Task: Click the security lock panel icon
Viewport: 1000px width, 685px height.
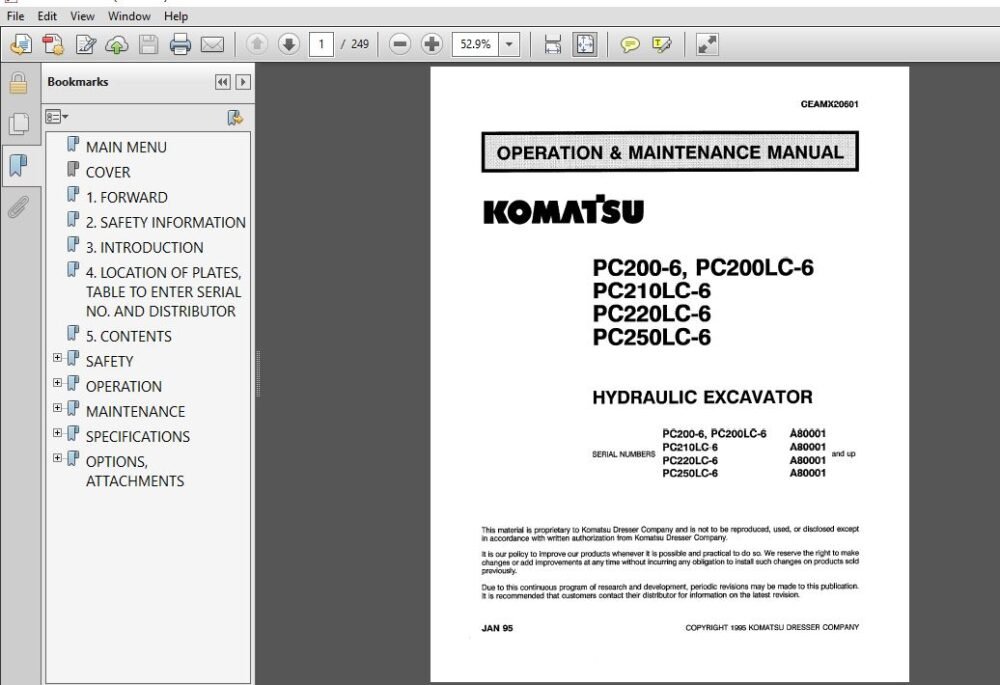Action: (x=18, y=83)
